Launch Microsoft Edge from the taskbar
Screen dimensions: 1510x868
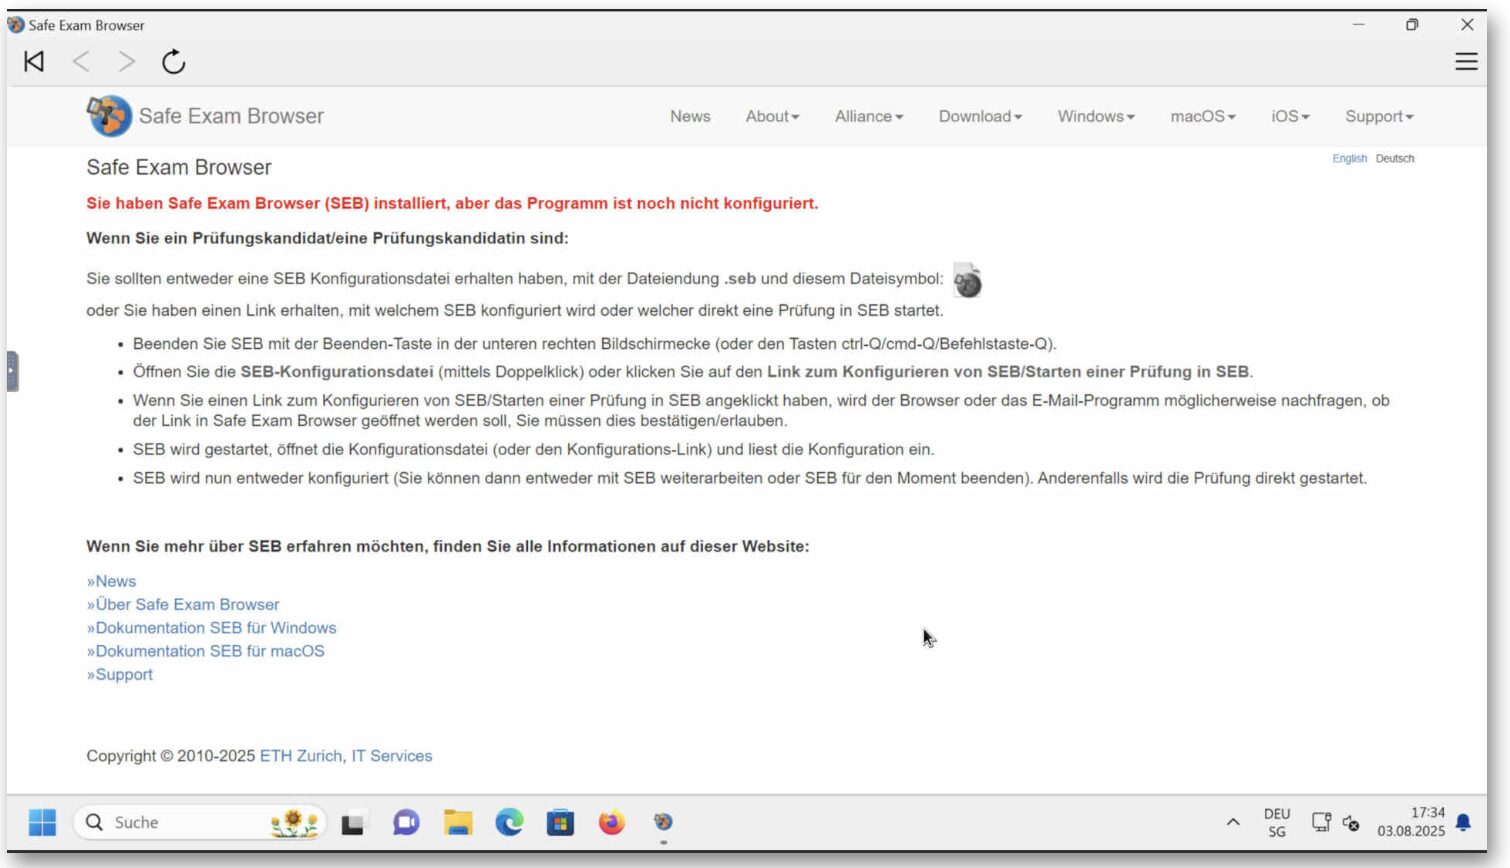tap(509, 823)
